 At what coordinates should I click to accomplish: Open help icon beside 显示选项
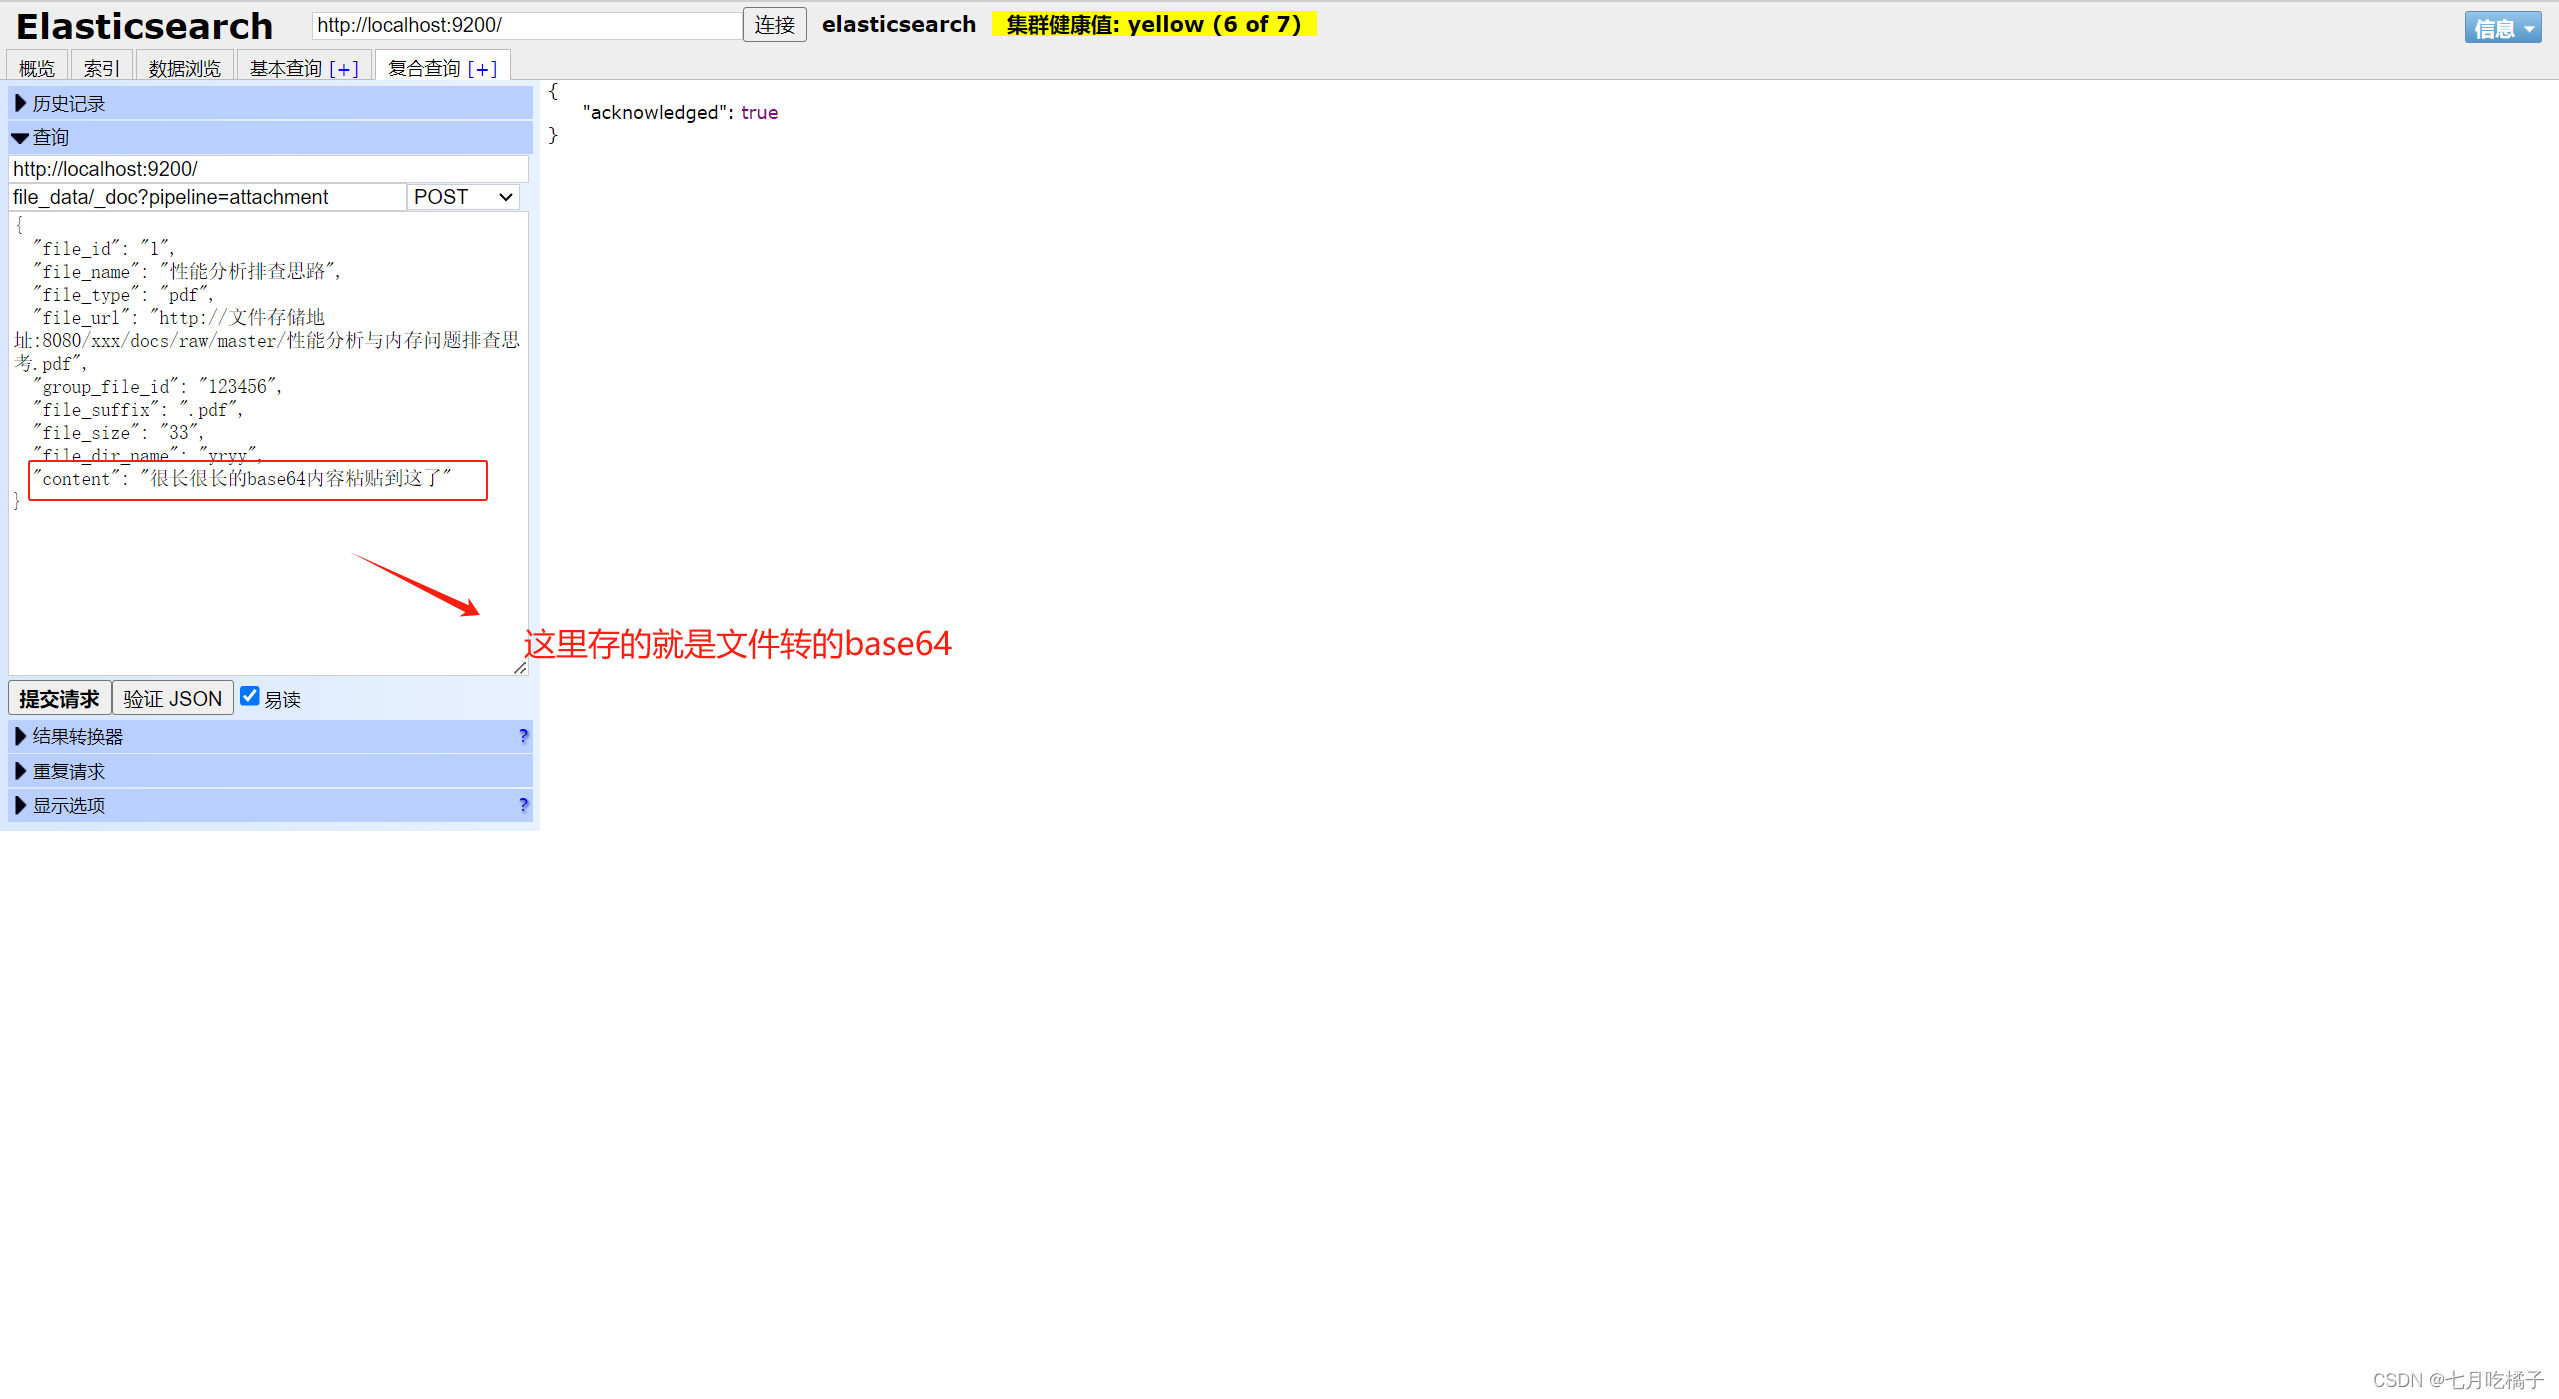tap(523, 805)
